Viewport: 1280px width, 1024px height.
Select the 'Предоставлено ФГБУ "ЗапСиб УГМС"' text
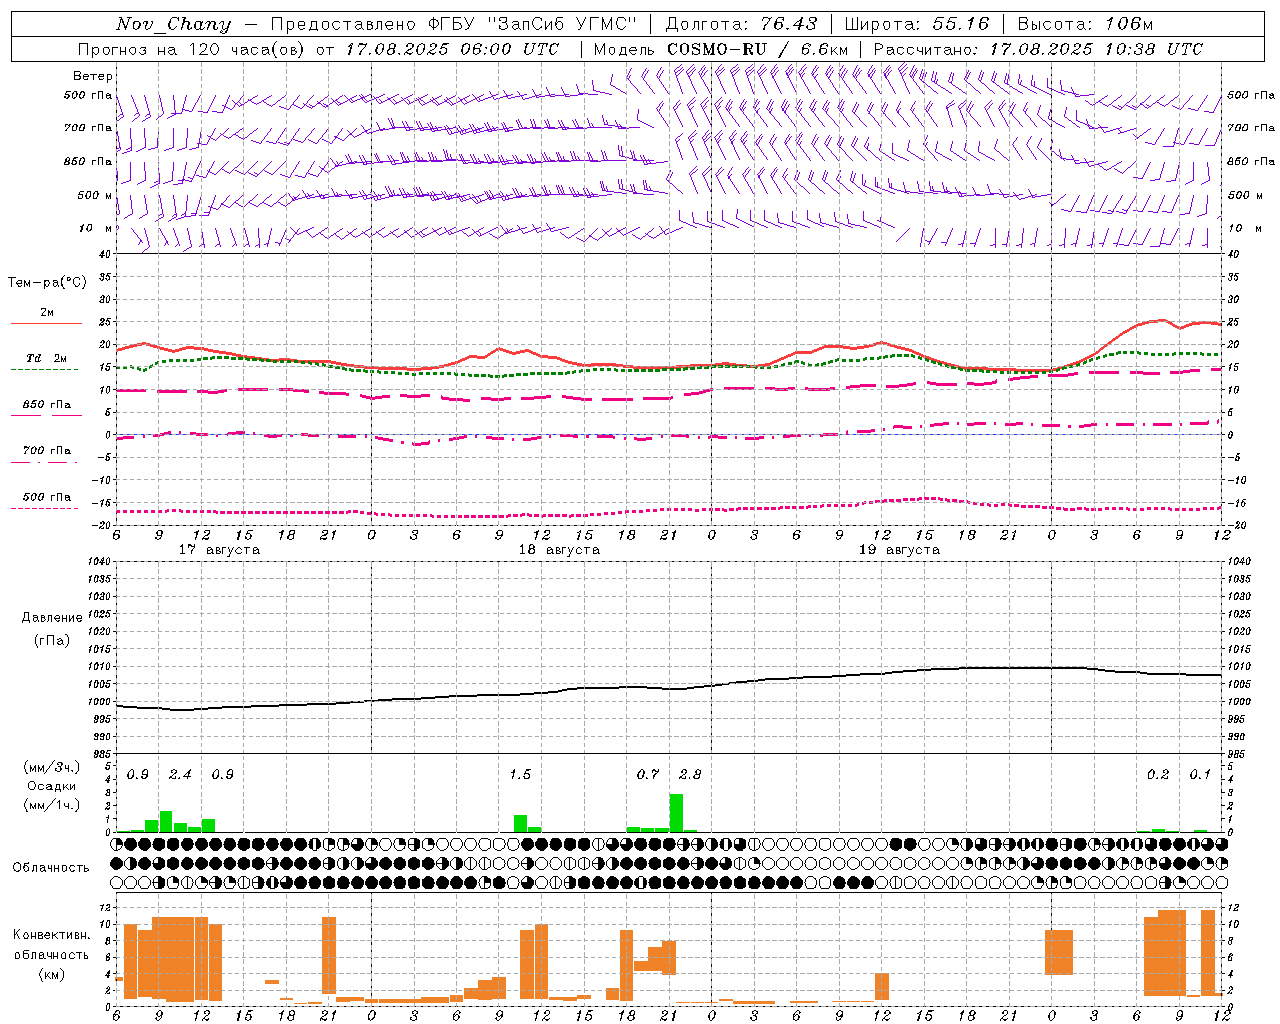pos(454,24)
